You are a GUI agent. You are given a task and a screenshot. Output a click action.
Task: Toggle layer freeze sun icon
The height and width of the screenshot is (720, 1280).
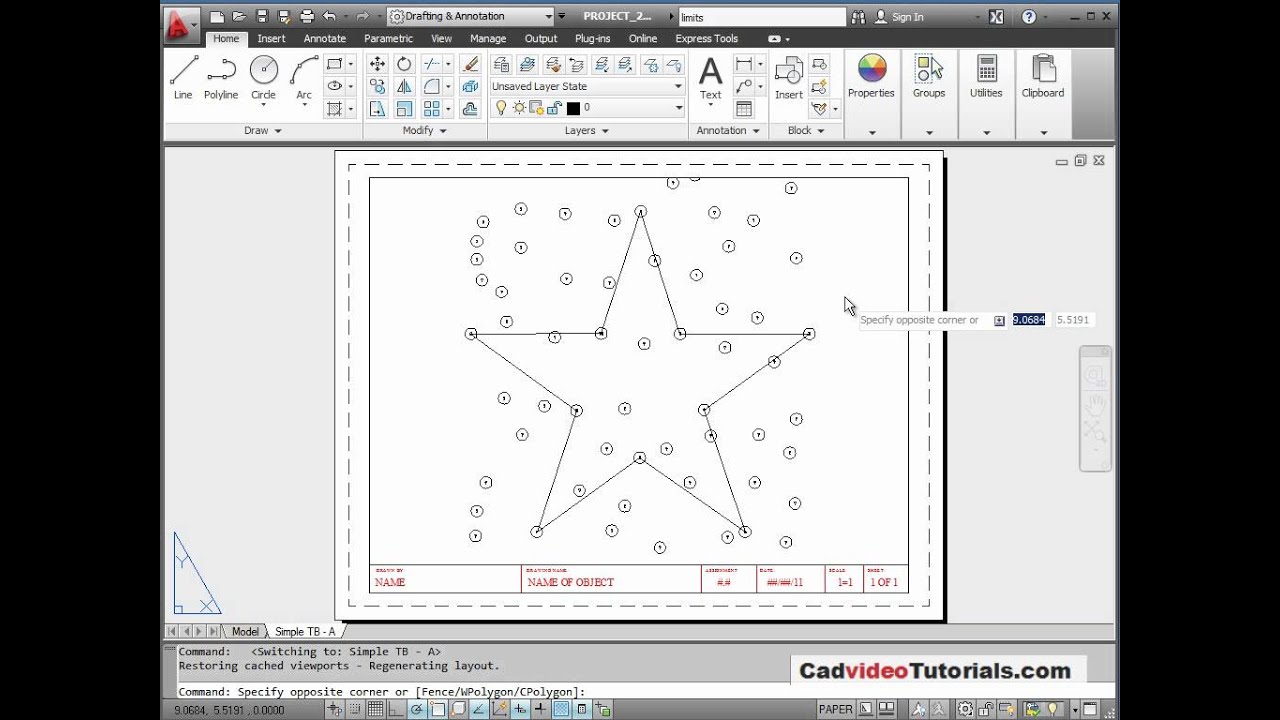click(x=520, y=108)
